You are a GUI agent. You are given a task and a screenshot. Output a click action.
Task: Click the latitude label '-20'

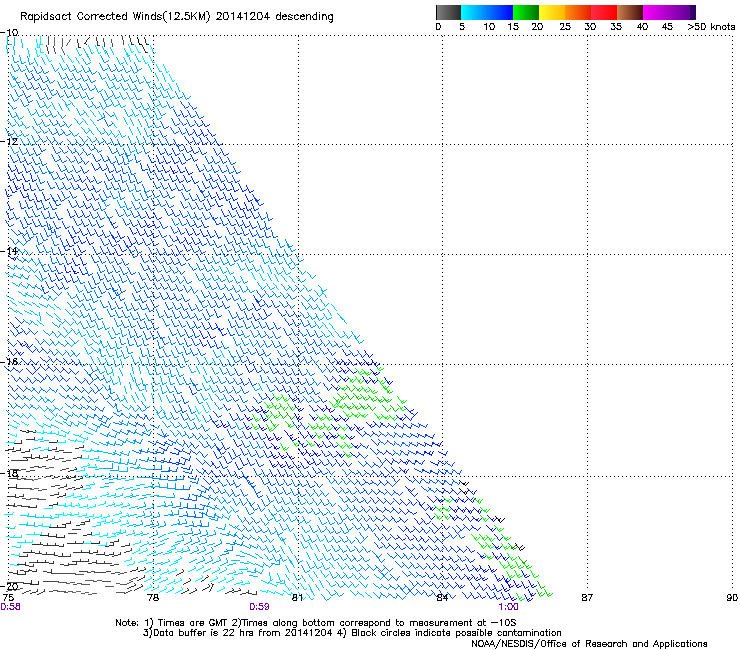pos(9,586)
